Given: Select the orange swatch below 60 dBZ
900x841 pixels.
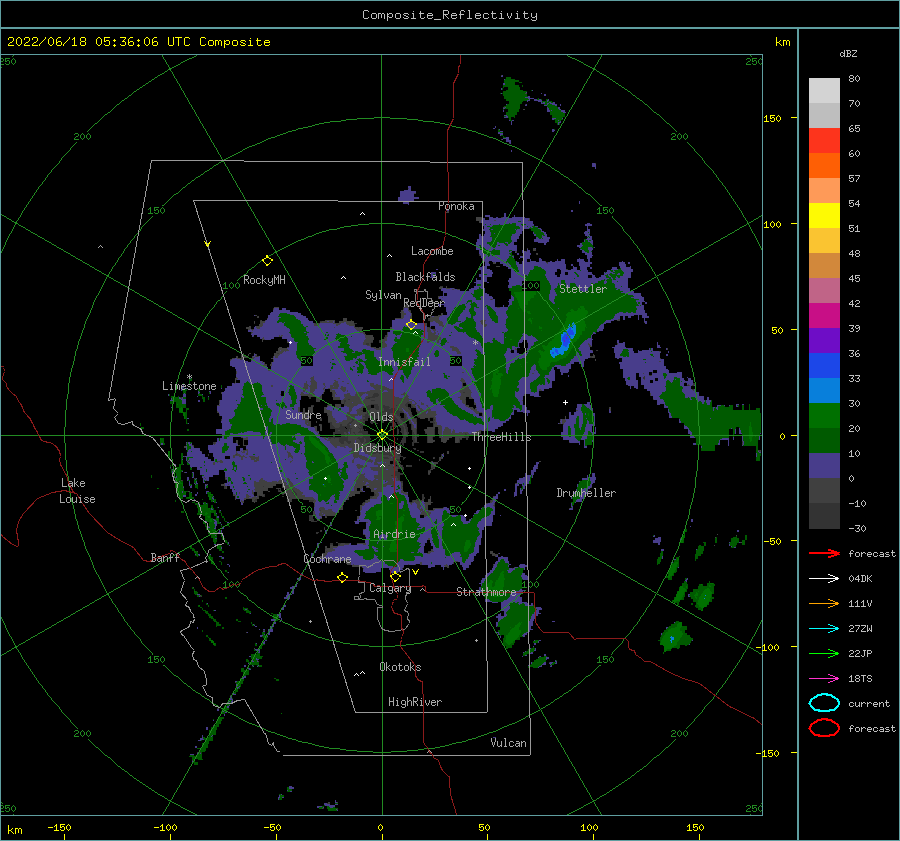Looking at the screenshot, I should tap(824, 166).
